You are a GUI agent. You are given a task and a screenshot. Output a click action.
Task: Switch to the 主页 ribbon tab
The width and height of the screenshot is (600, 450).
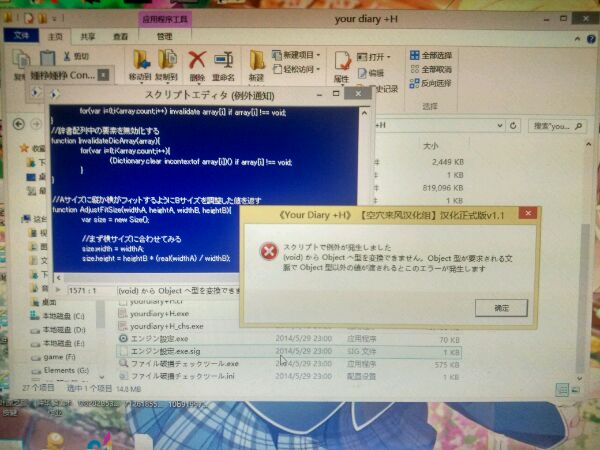point(55,36)
